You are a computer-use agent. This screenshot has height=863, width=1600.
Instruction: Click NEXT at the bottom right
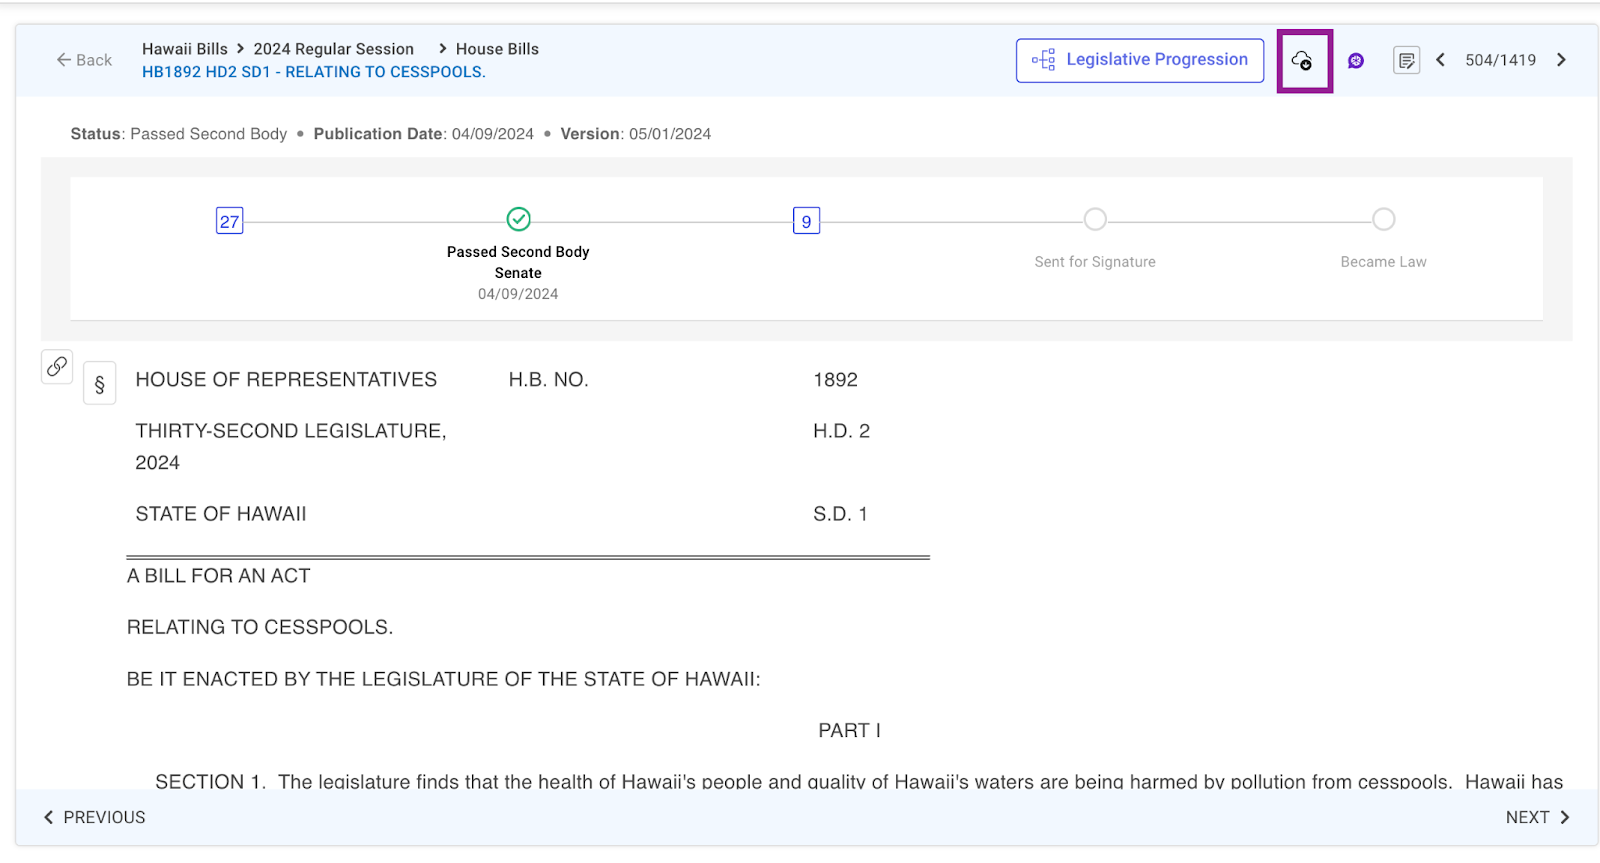[1537, 817]
